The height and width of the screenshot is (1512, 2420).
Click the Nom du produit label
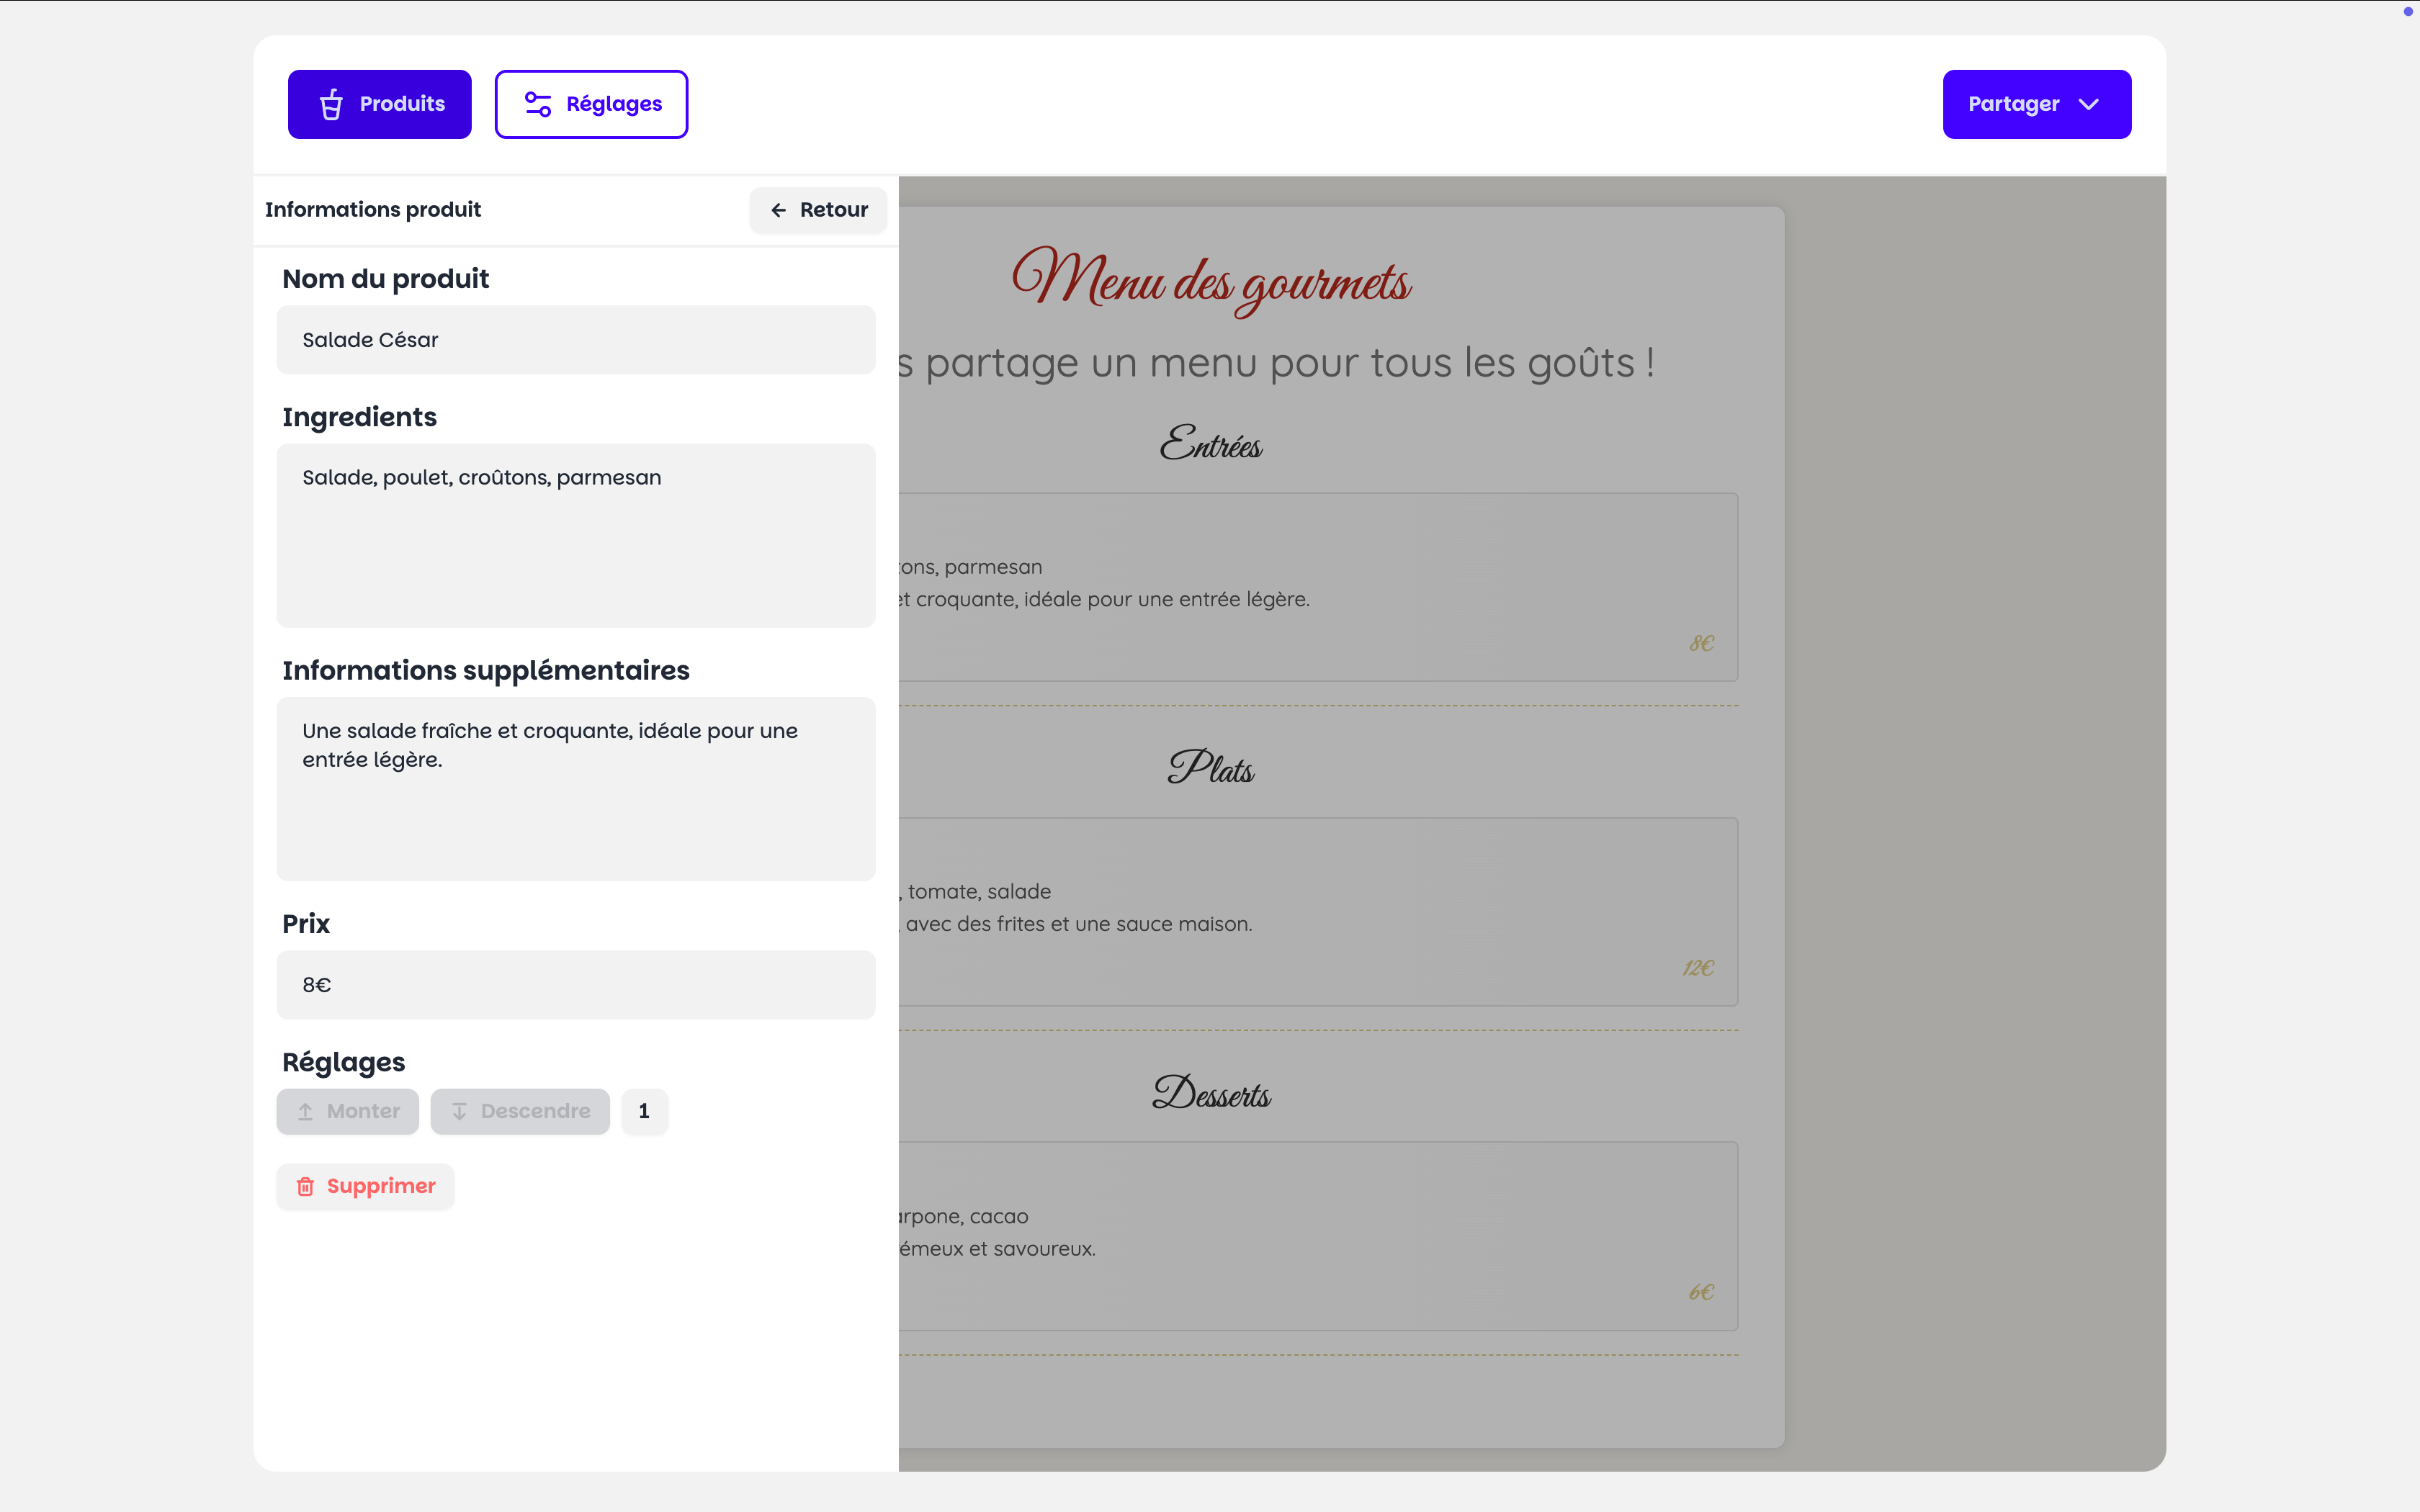(385, 279)
